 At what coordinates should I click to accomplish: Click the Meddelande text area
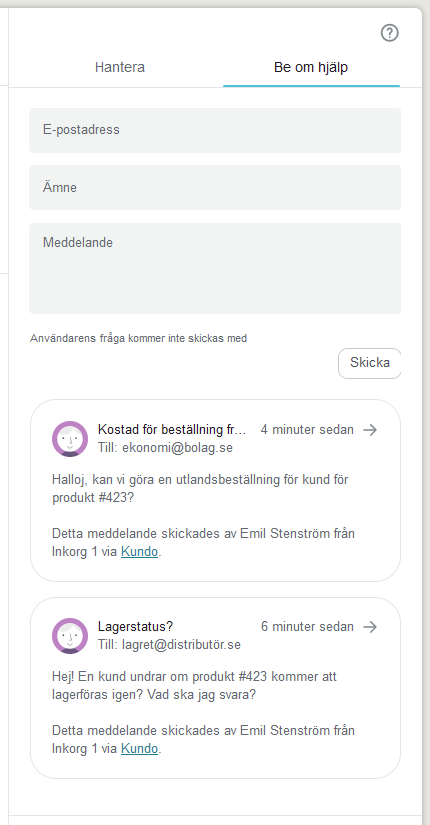(215, 268)
